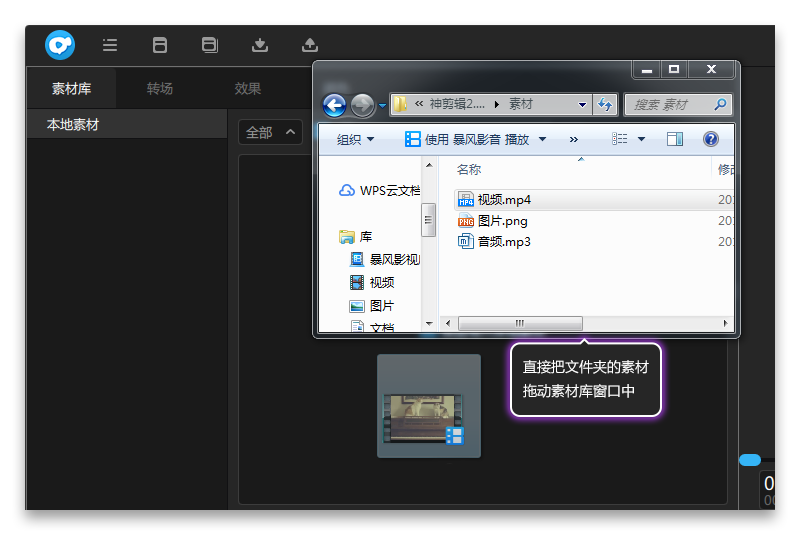Click the save project icon
This screenshot has height=535, width=800.
coord(160,45)
